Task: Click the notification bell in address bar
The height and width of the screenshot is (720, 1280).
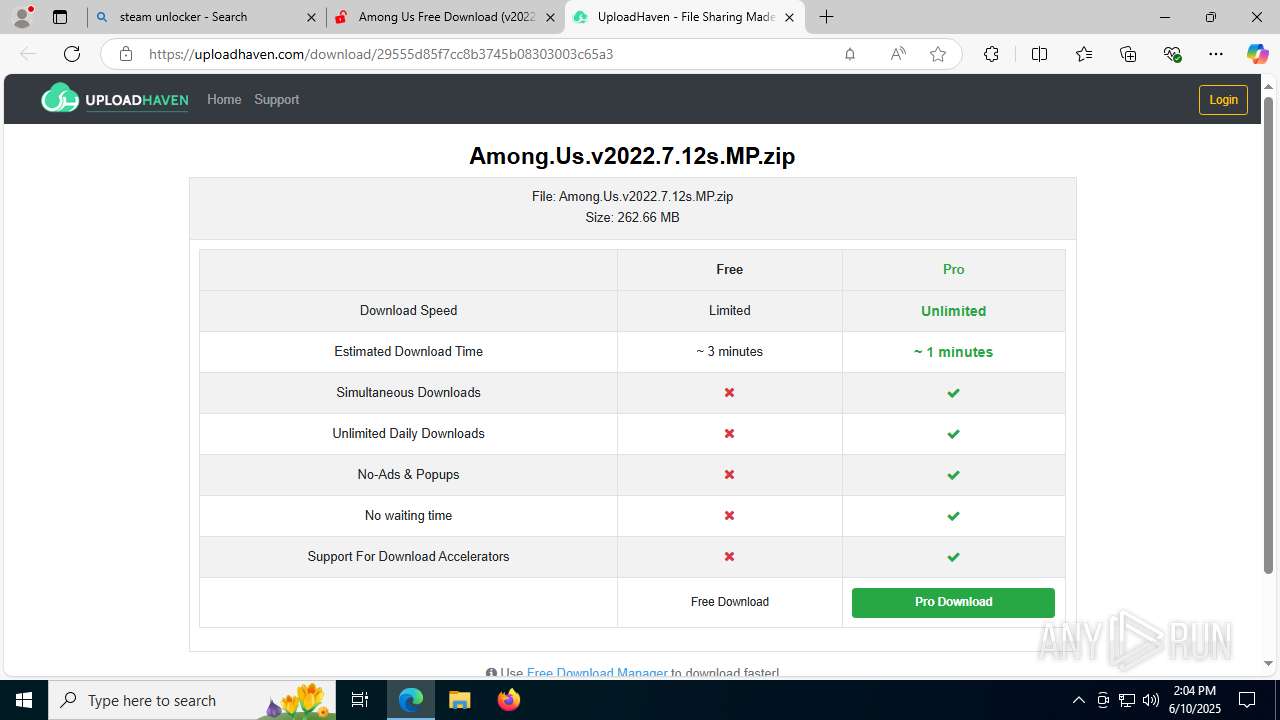Action: [850, 54]
